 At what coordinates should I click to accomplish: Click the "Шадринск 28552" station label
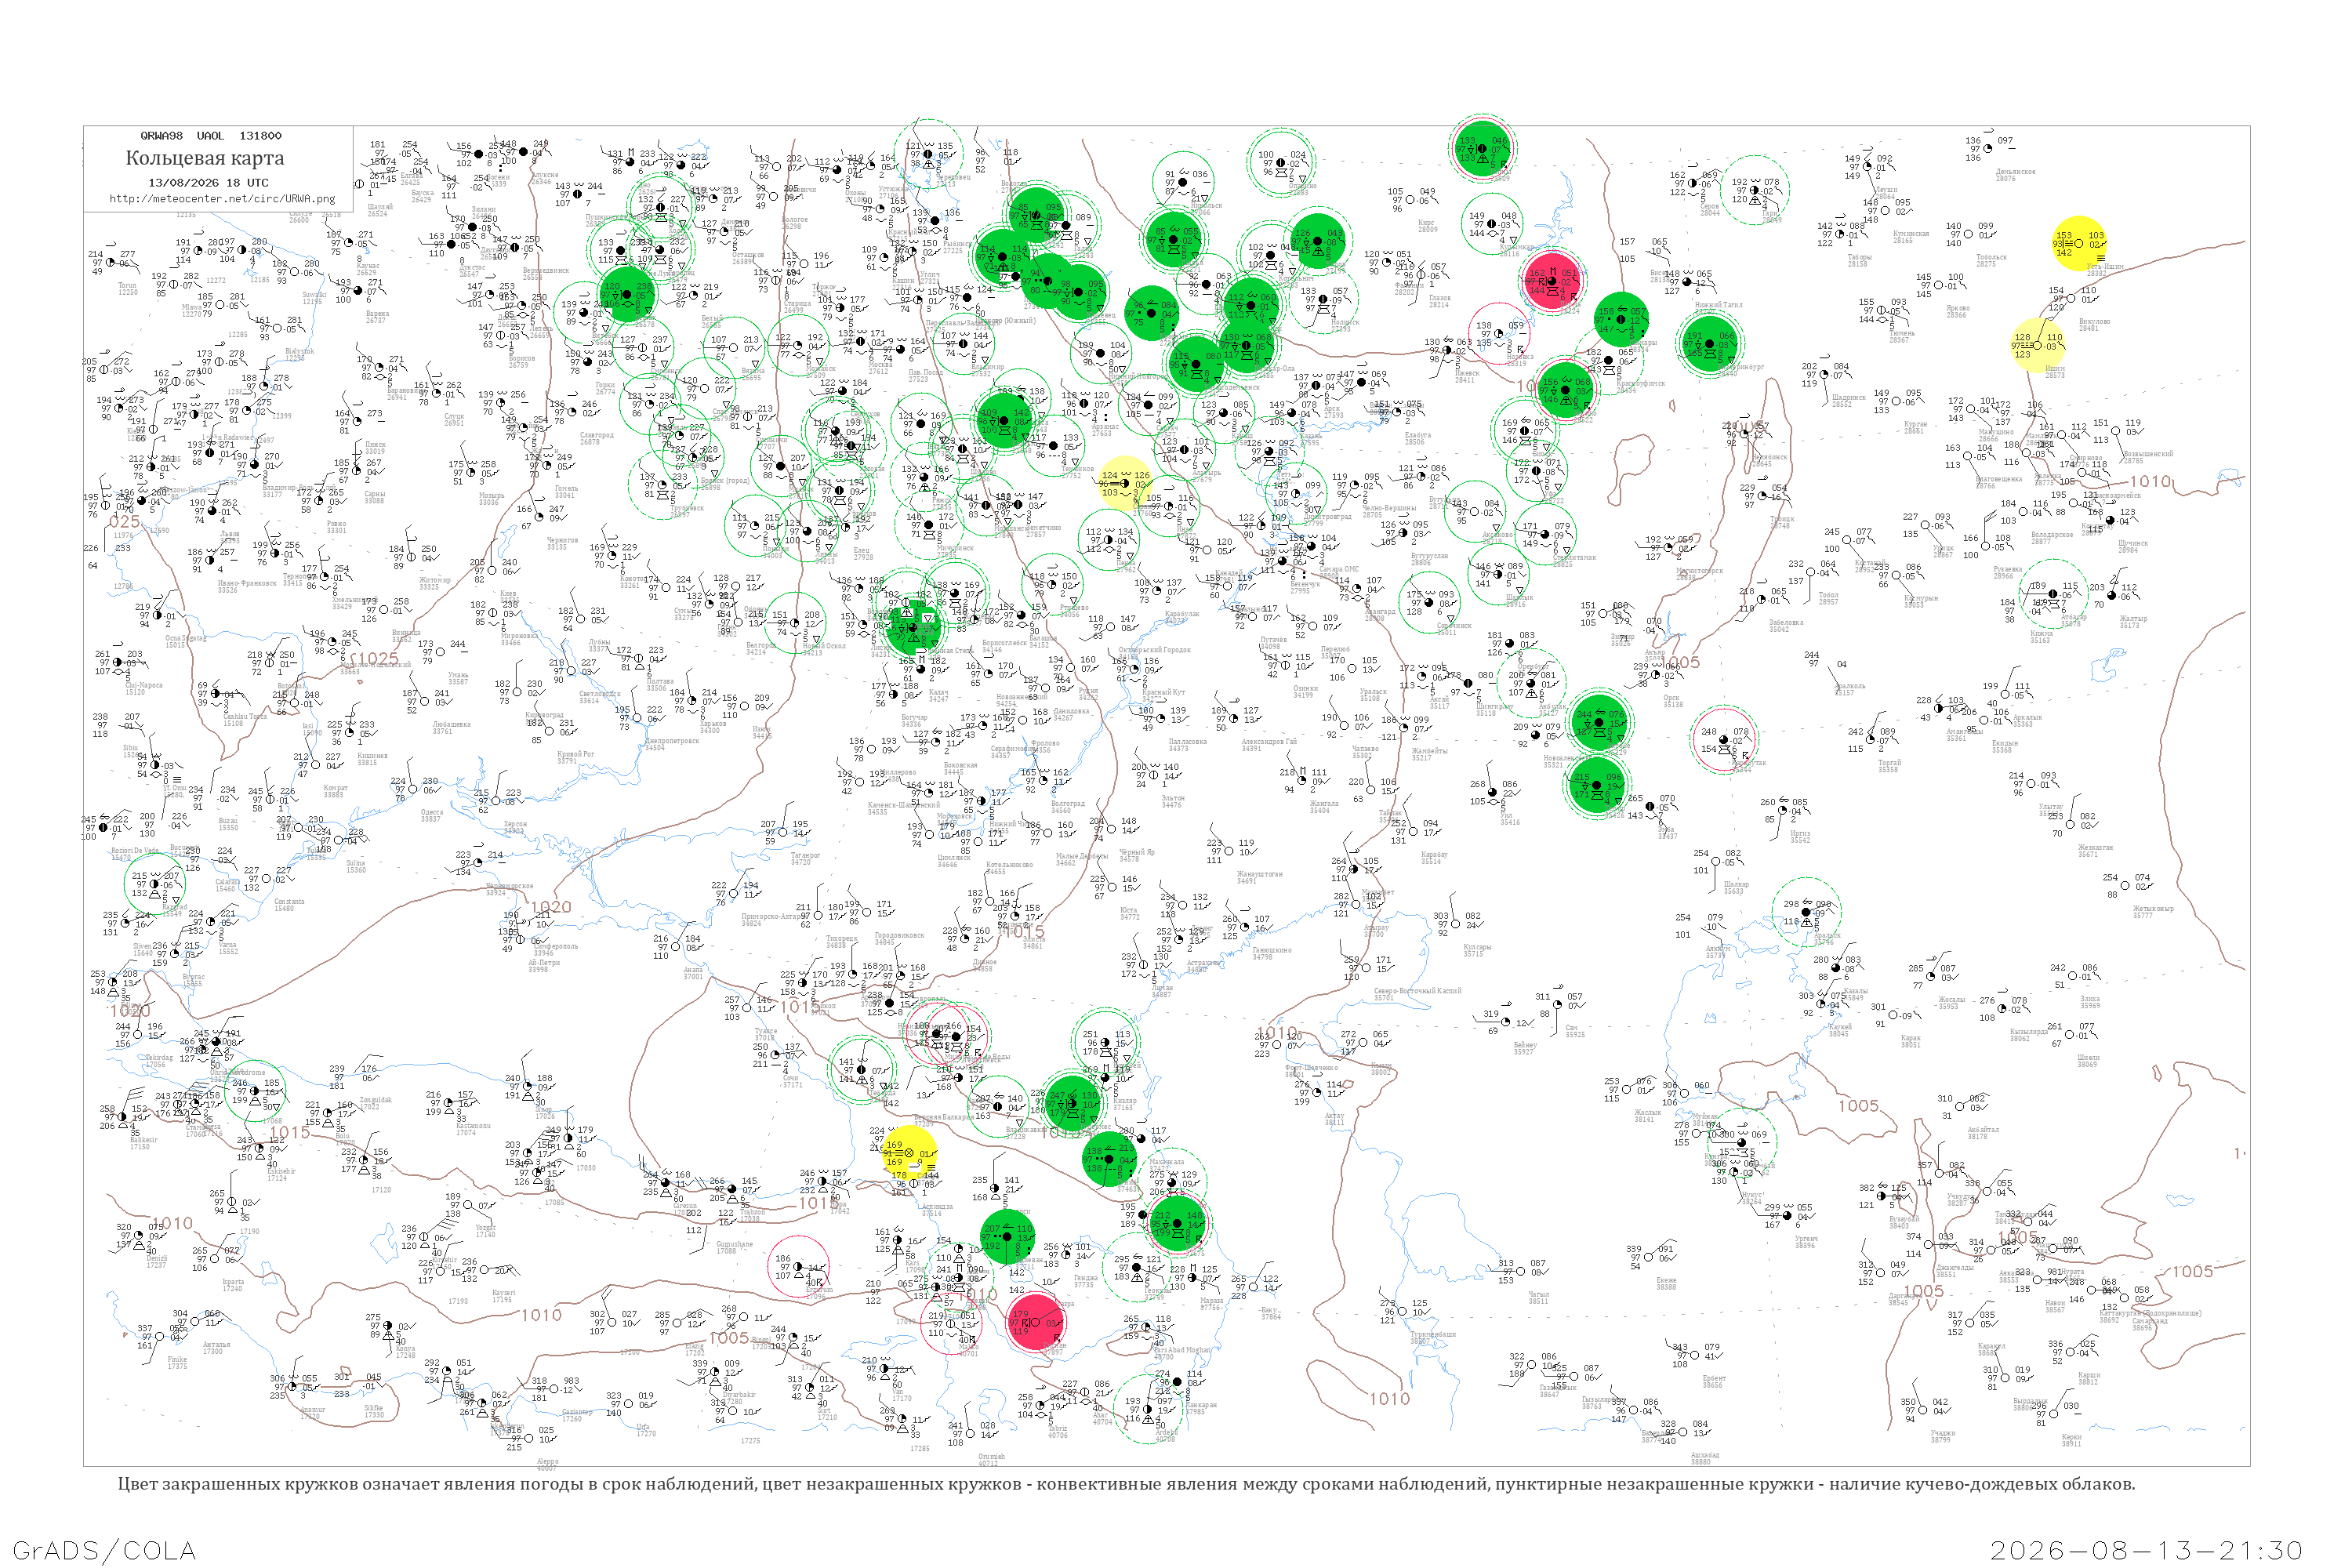click(1849, 401)
